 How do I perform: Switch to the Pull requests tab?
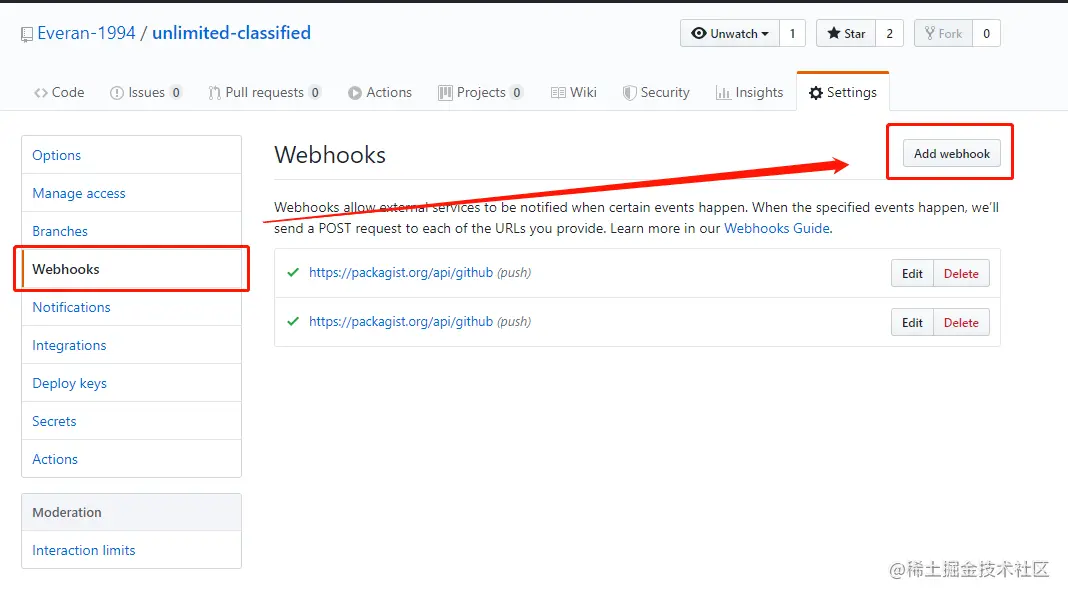click(x=264, y=93)
